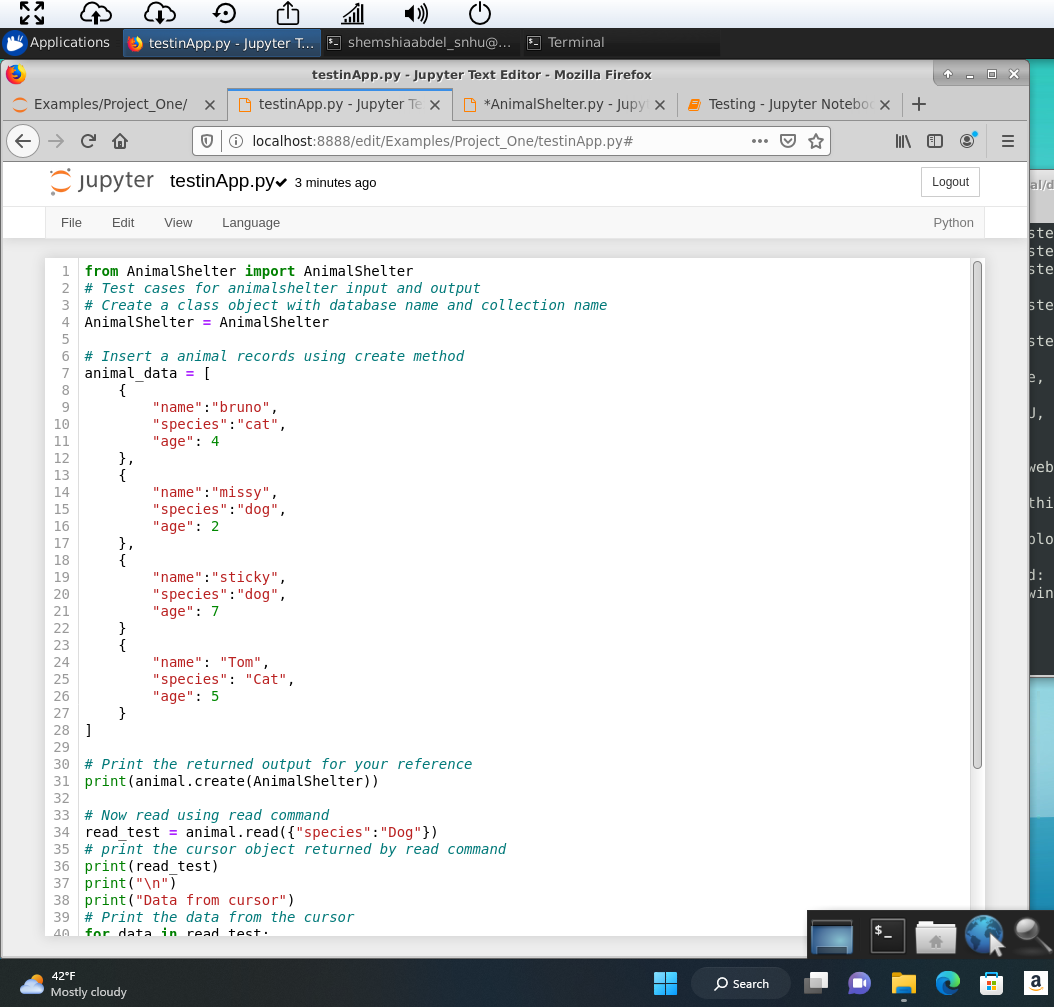Switch to Examples/Project_One/ browser tab
Screen dimensions: 1054x1007
(110, 104)
